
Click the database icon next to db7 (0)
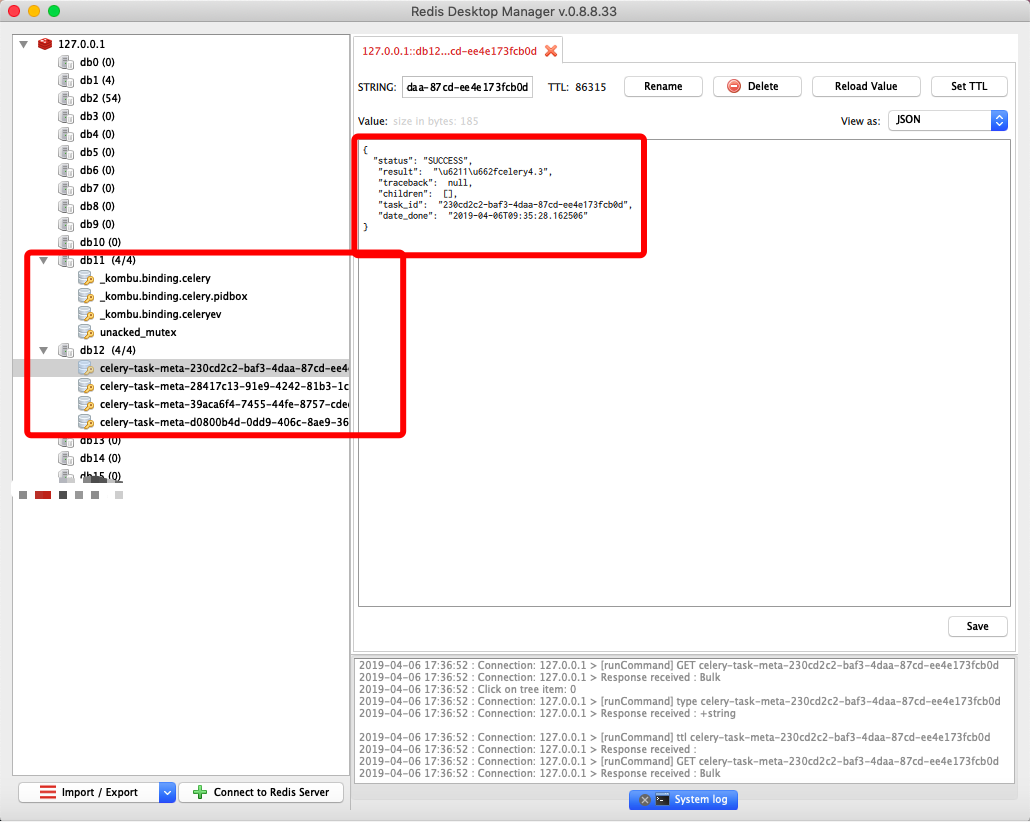(x=66, y=189)
